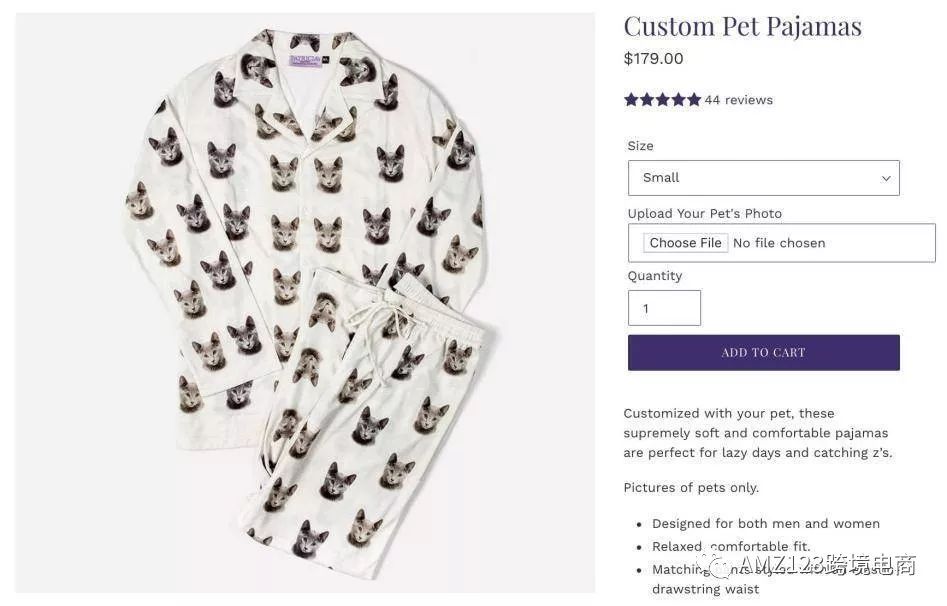This screenshot has width=947, height=606.
Task: Focus the Quantity input field
Action: 664,308
